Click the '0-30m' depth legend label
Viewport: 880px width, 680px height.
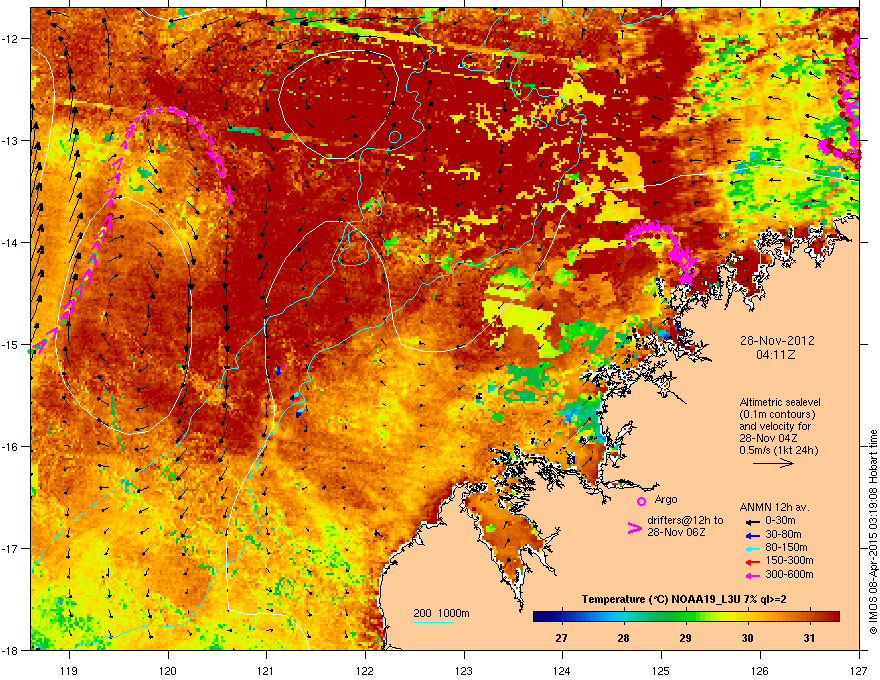pos(780,521)
